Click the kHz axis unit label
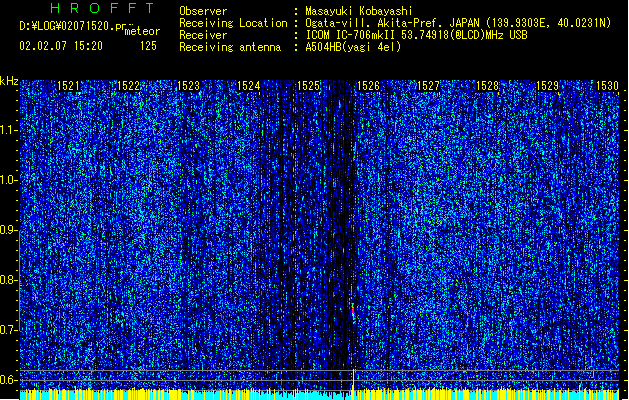 tap(9, 81)
